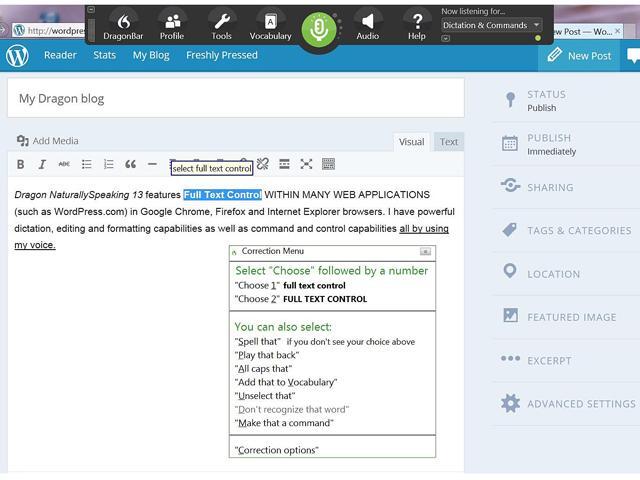This screenshot has width=640, height=480.
Task: Open the Dragon Profile menu
Action: click(x=172, y=27)
